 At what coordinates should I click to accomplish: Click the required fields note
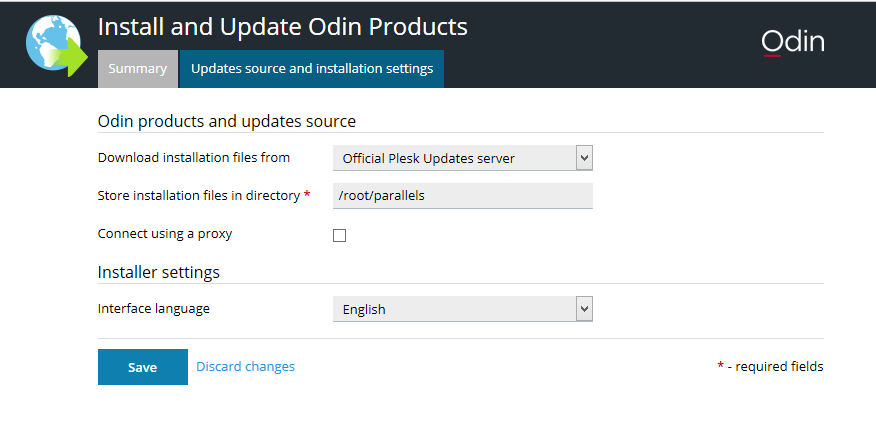[x=770, y=366]
